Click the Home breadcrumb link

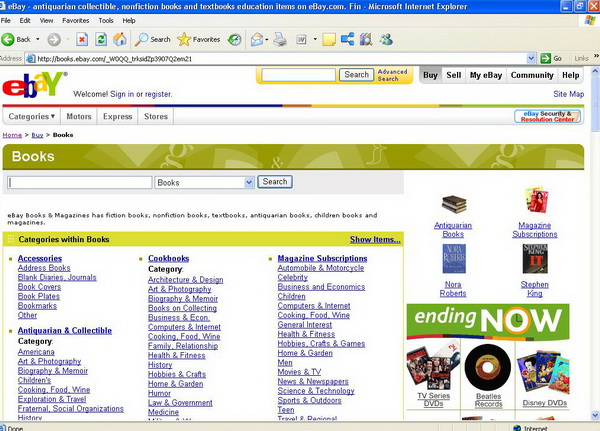(12, 135)
